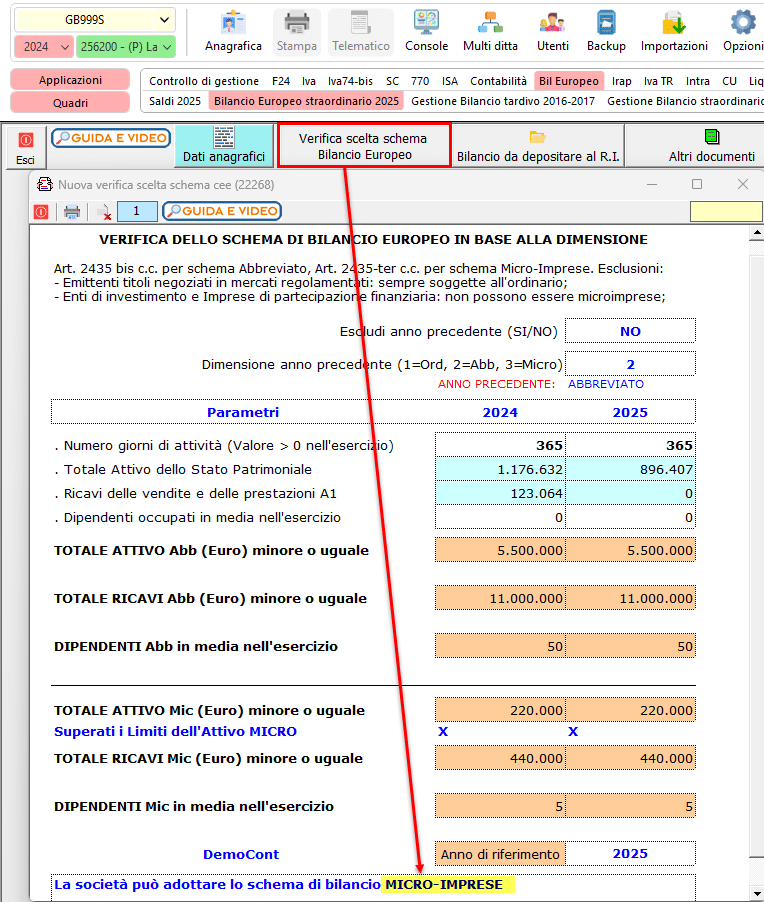Launch the Console icon
This screenshot has height=902, width=764.
pyautogui.click(x=426, y=32)
